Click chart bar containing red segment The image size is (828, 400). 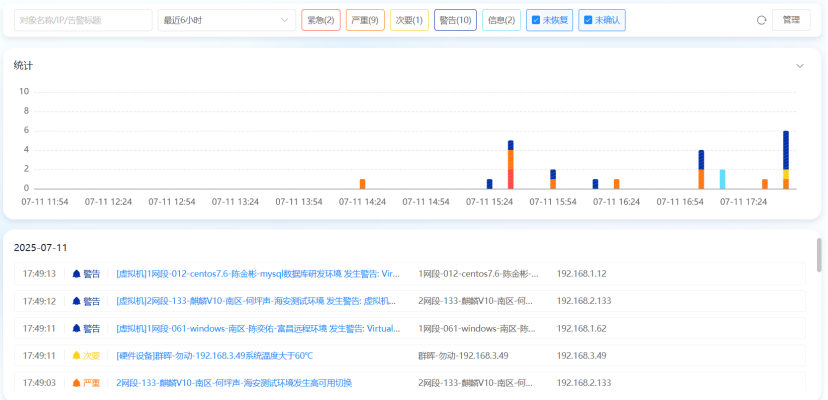coord(511,164)
